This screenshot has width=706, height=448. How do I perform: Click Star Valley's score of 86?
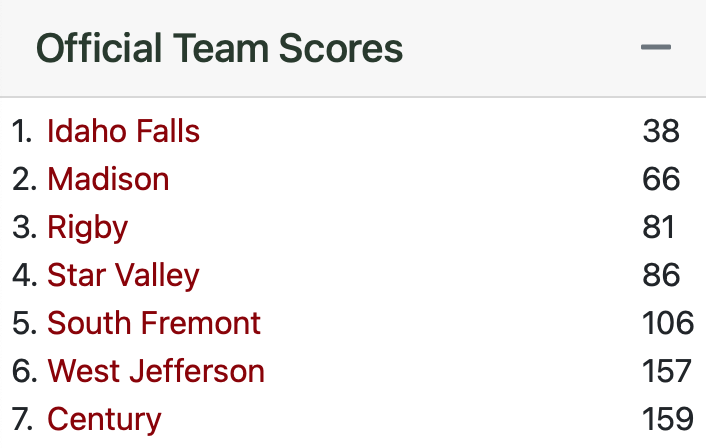coord(661,275)
